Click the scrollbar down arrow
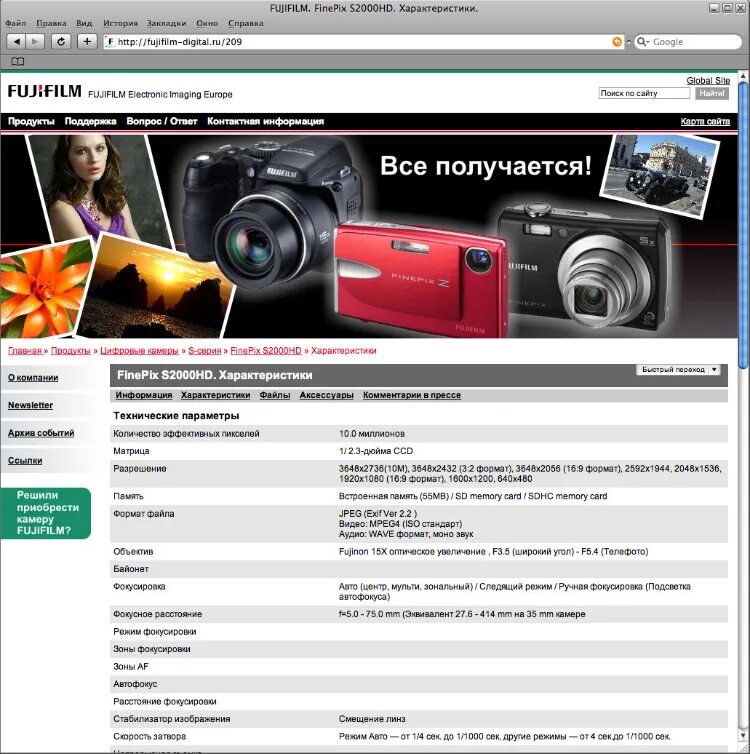 [x=743, y=736]
